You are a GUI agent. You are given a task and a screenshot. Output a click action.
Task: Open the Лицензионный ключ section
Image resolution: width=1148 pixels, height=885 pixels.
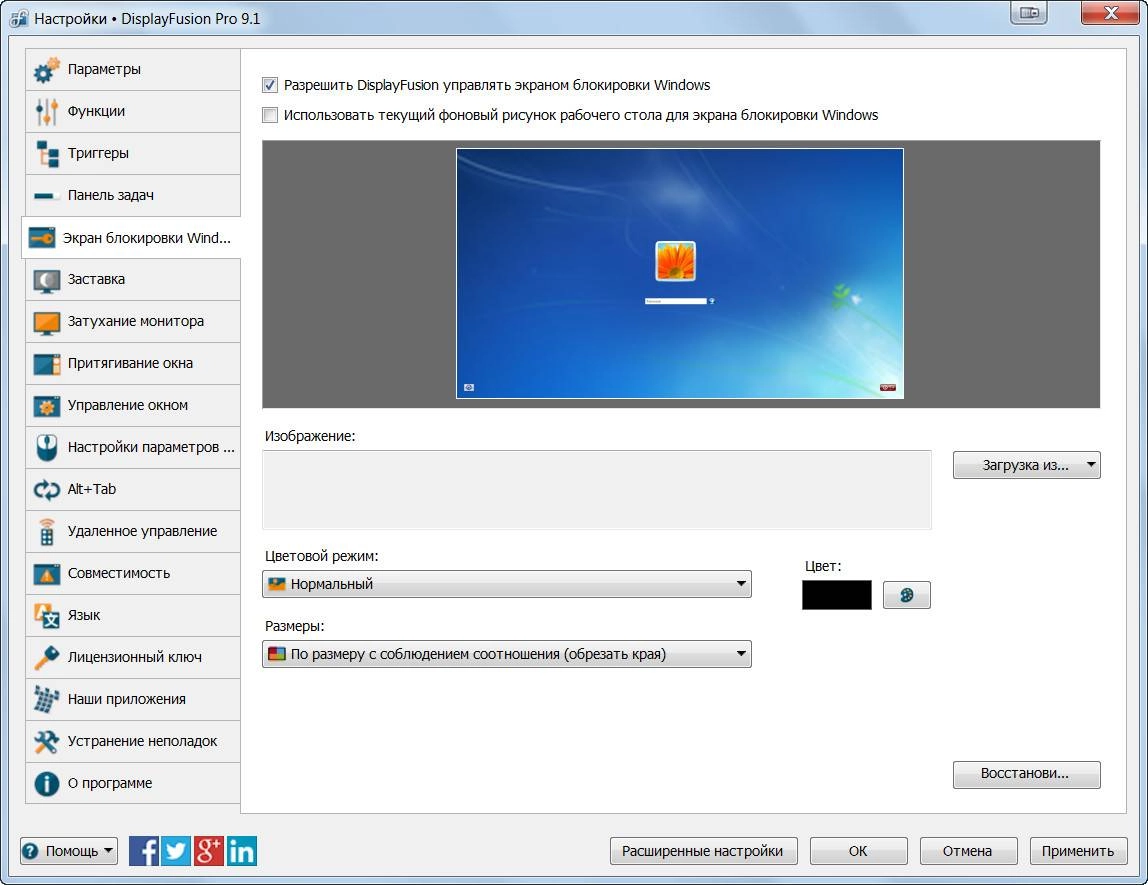[x=133, y=657]
